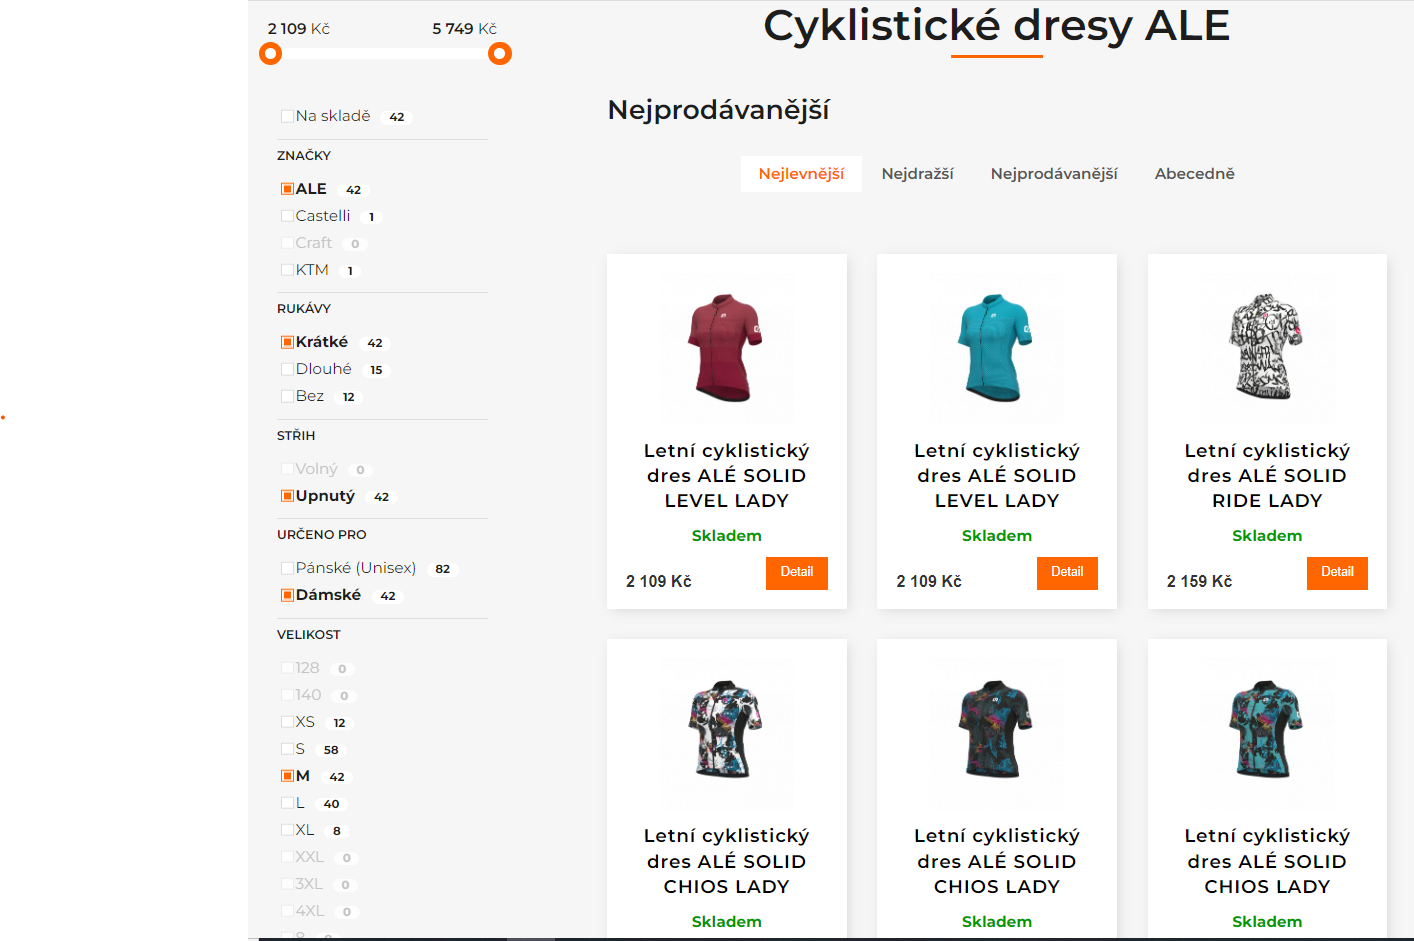Uncheck the Upnutý cut filter
Image resolution: width=1414 pixels, height=941 pixels.
[287, 496]
